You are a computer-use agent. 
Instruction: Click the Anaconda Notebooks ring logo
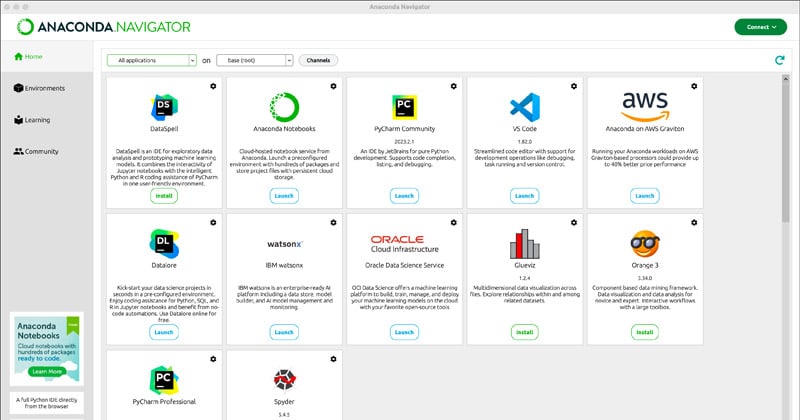point(284,107)
